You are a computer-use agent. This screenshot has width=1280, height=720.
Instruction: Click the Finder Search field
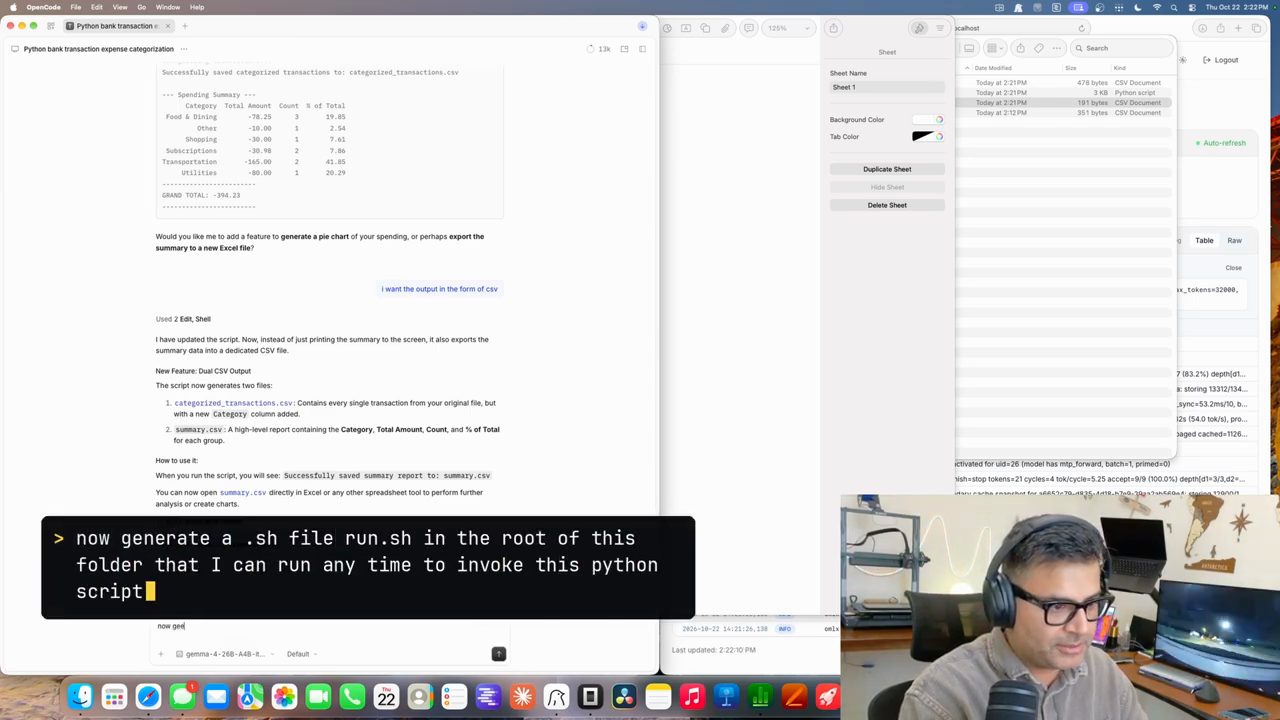[1122, 48]
